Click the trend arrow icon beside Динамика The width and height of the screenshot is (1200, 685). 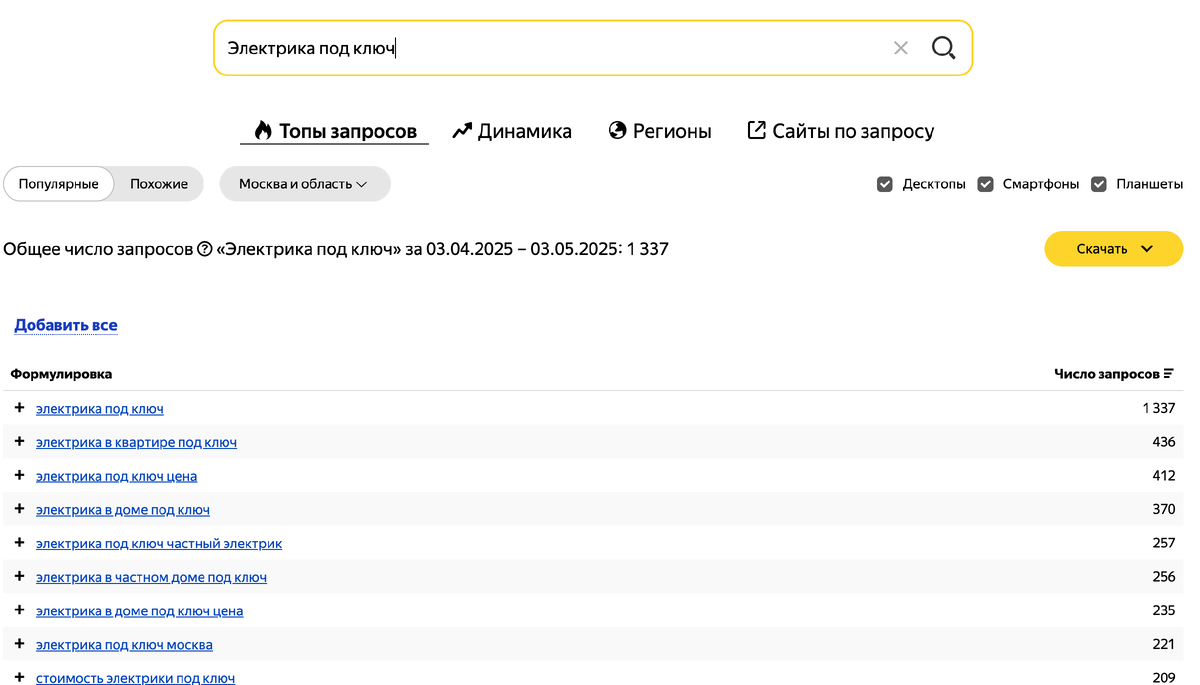pos(461,130)
